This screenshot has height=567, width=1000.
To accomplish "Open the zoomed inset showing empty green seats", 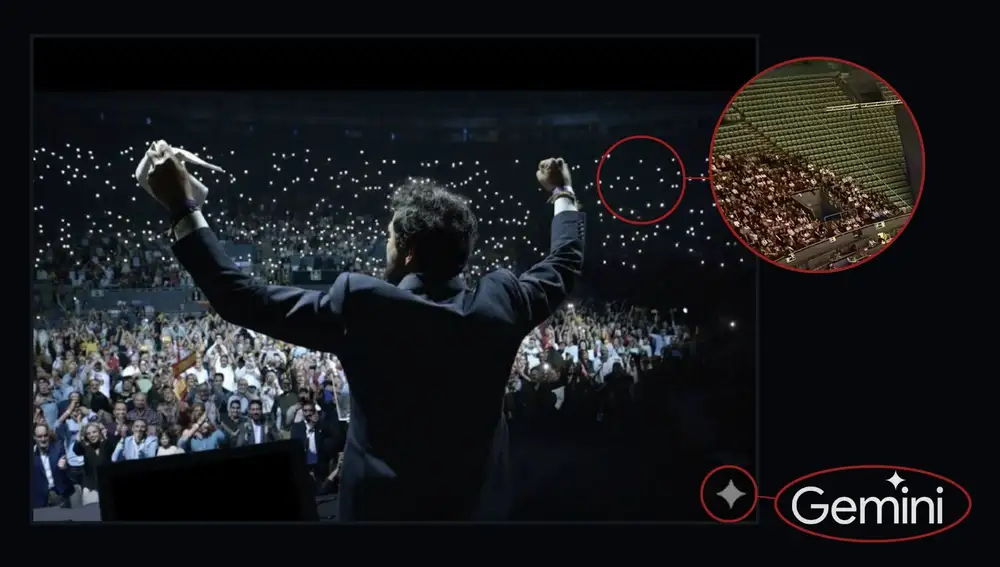I will (x=817, y=165).
